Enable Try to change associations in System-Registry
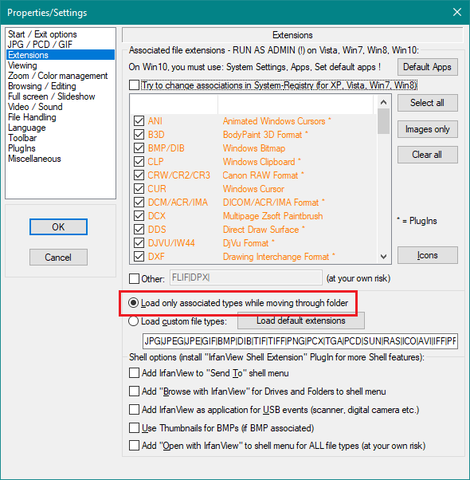Screen dimensions: 470x480 (x=134, y=85)
